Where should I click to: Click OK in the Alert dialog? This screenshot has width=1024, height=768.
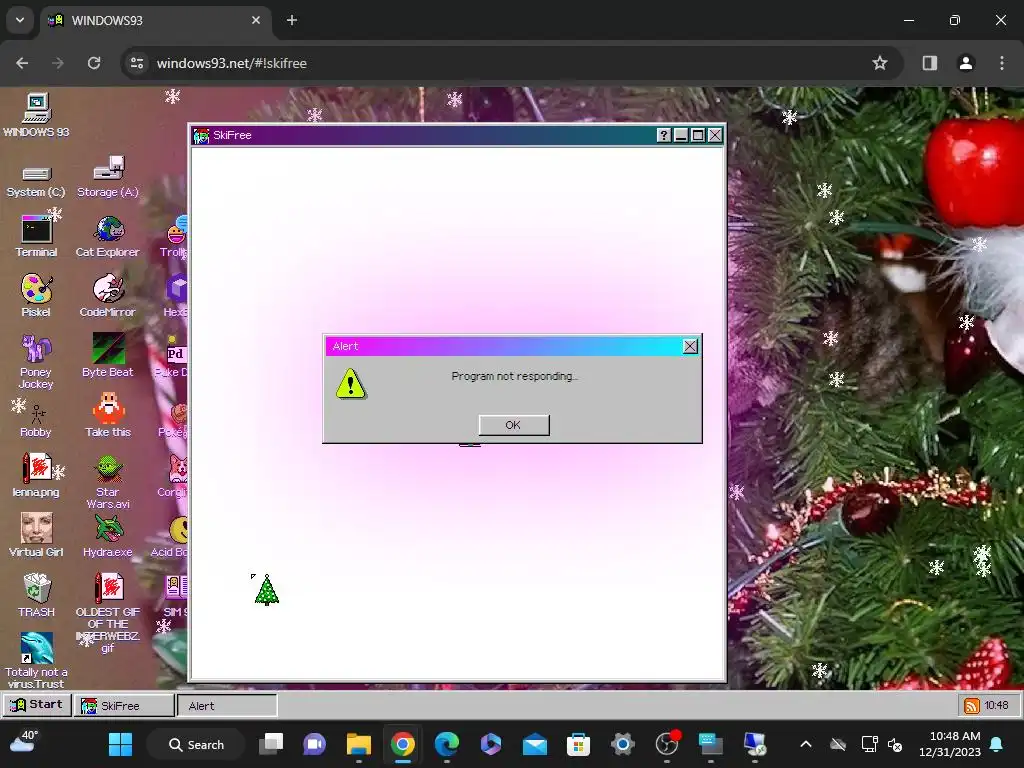(x=514, y=425)
